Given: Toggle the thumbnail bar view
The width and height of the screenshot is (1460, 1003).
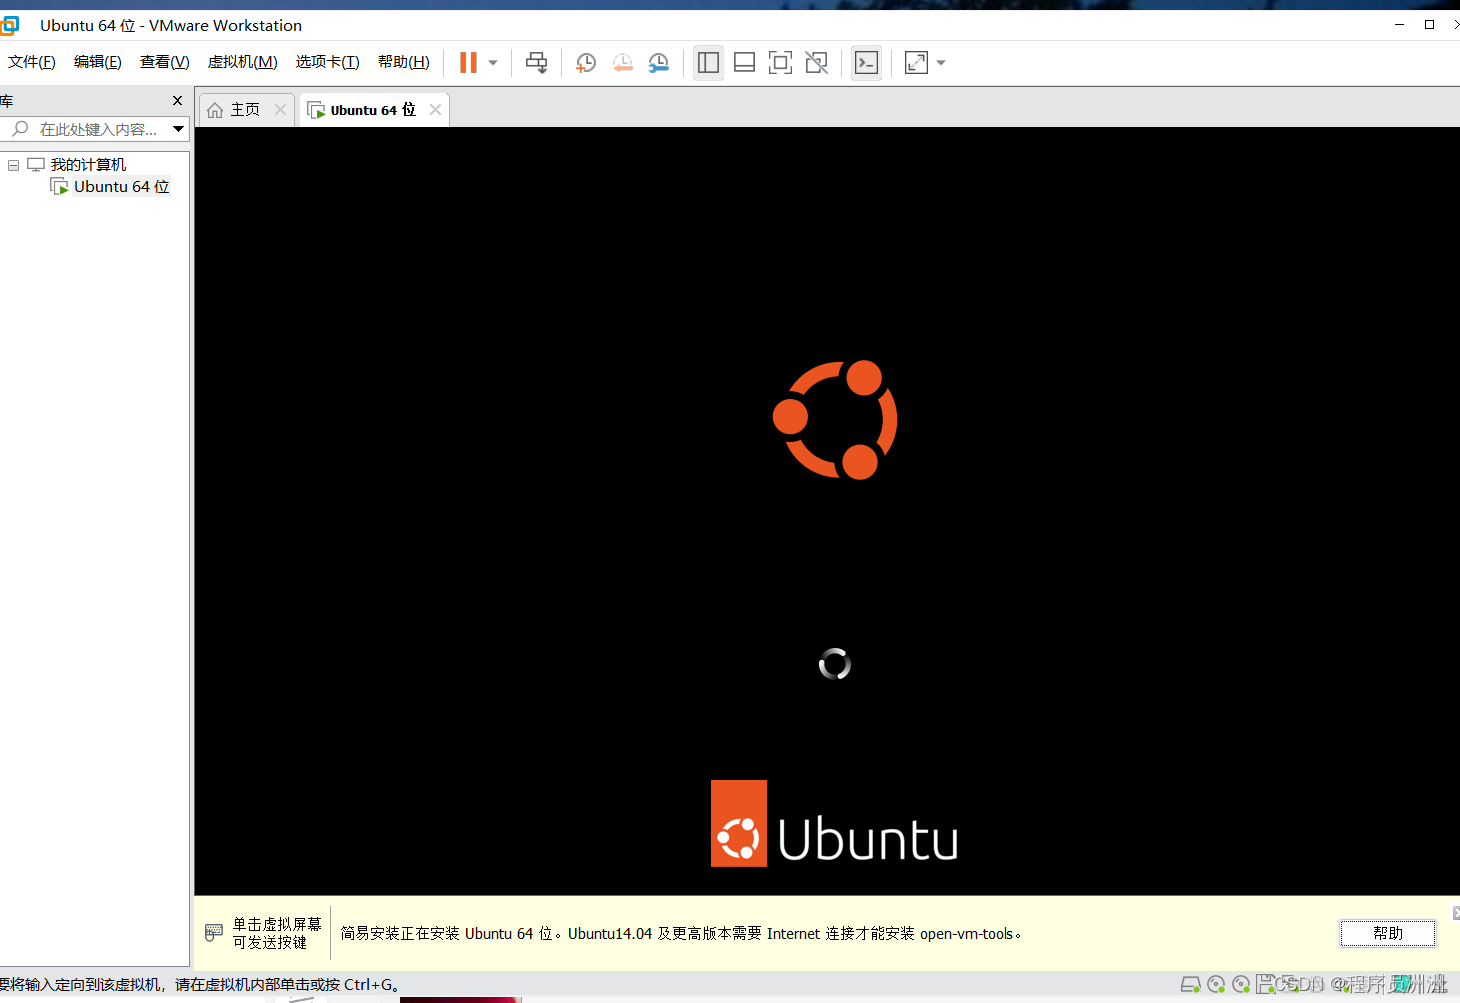Looking at the screenshot, I should click(x=744, y=62).
